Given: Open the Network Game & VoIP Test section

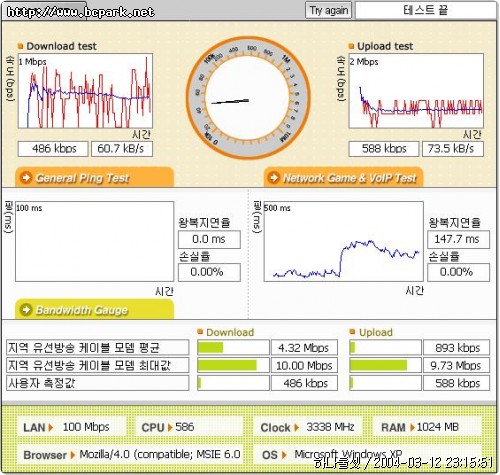Looking at the screenshot, I should point(343,177).
